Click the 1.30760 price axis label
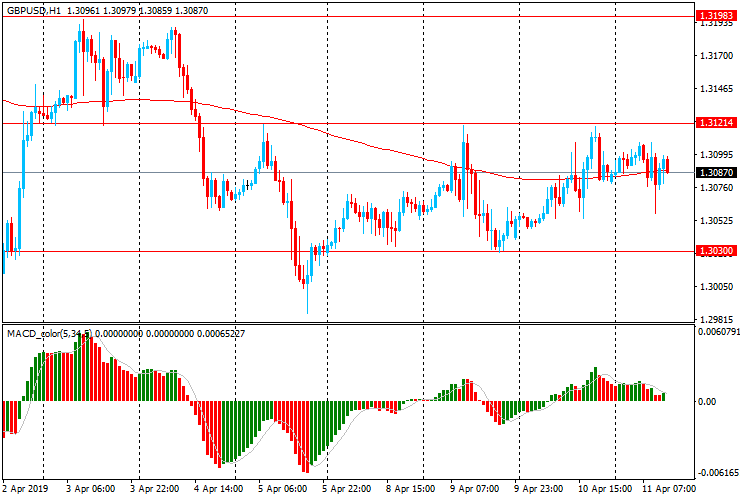 716,188
